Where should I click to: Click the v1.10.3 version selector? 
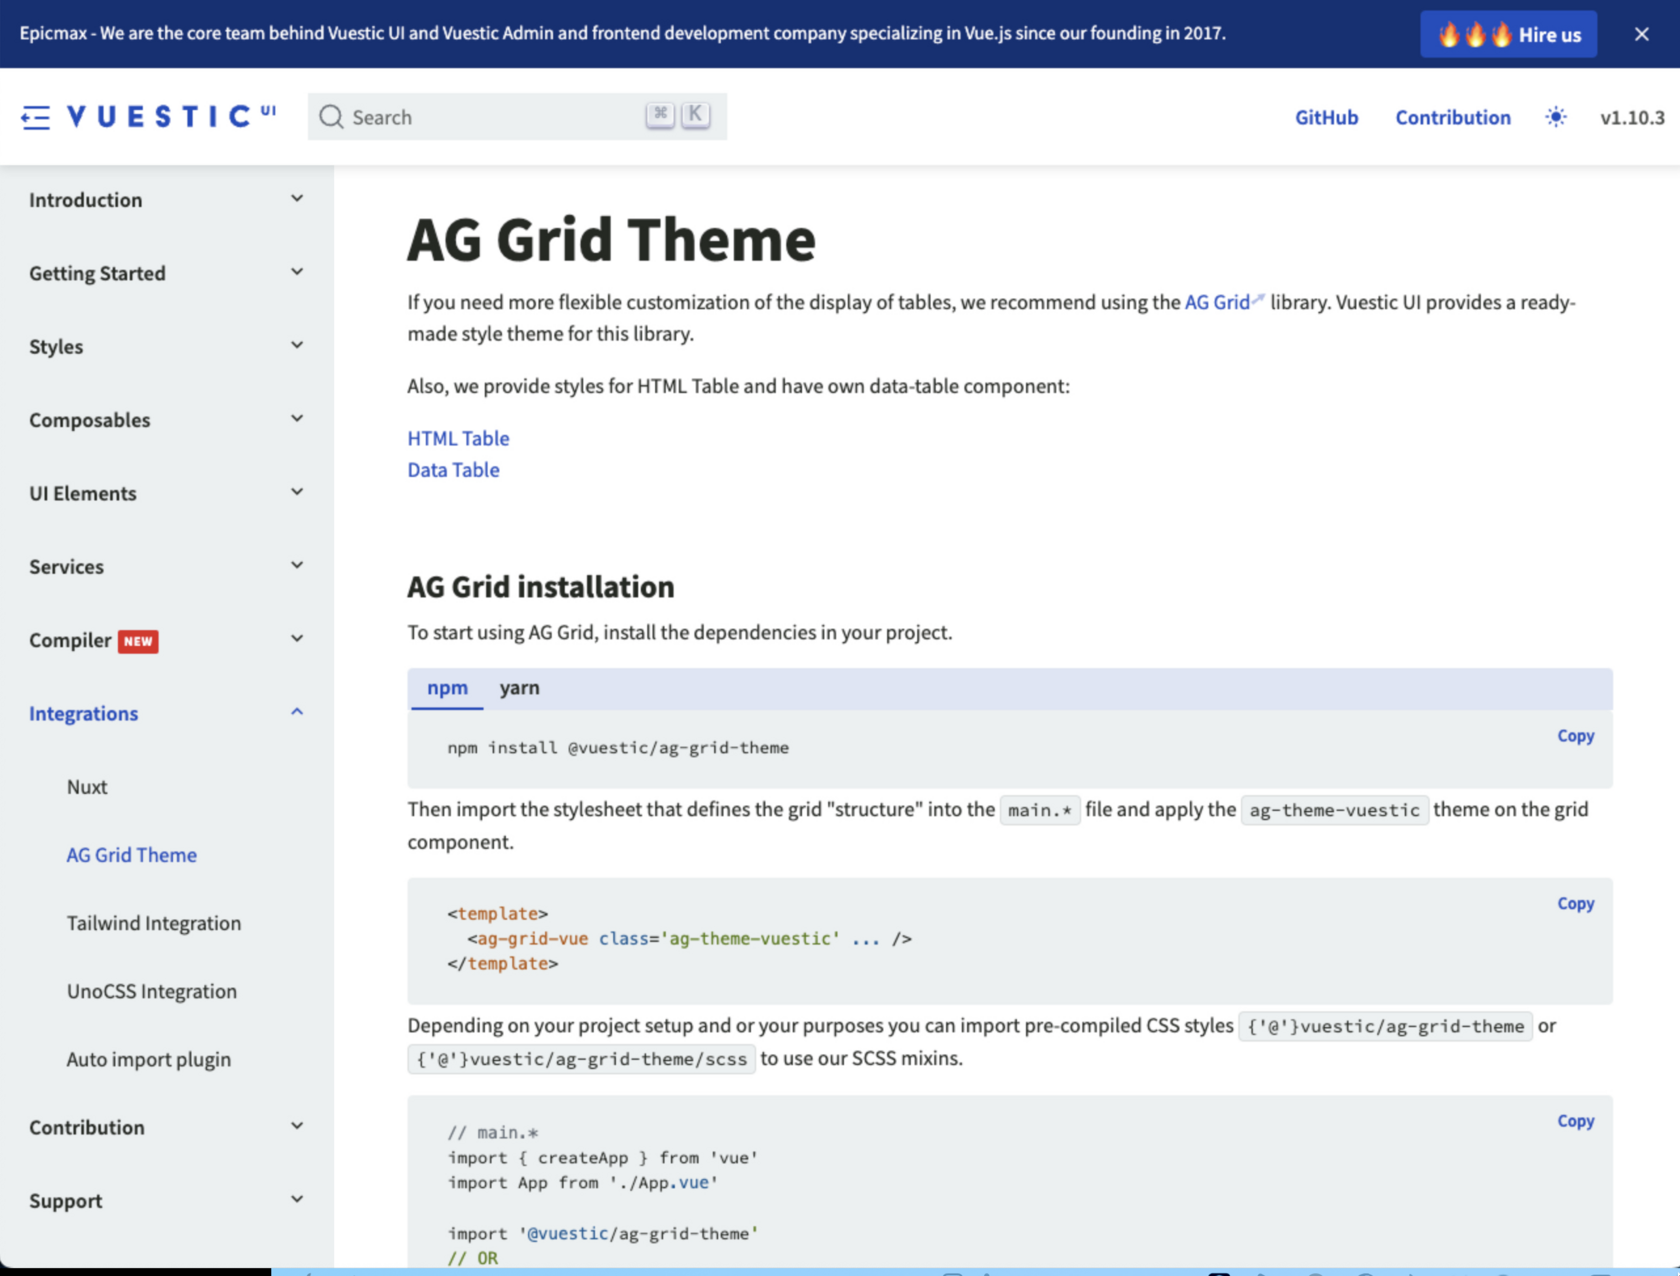(1632, 117)
